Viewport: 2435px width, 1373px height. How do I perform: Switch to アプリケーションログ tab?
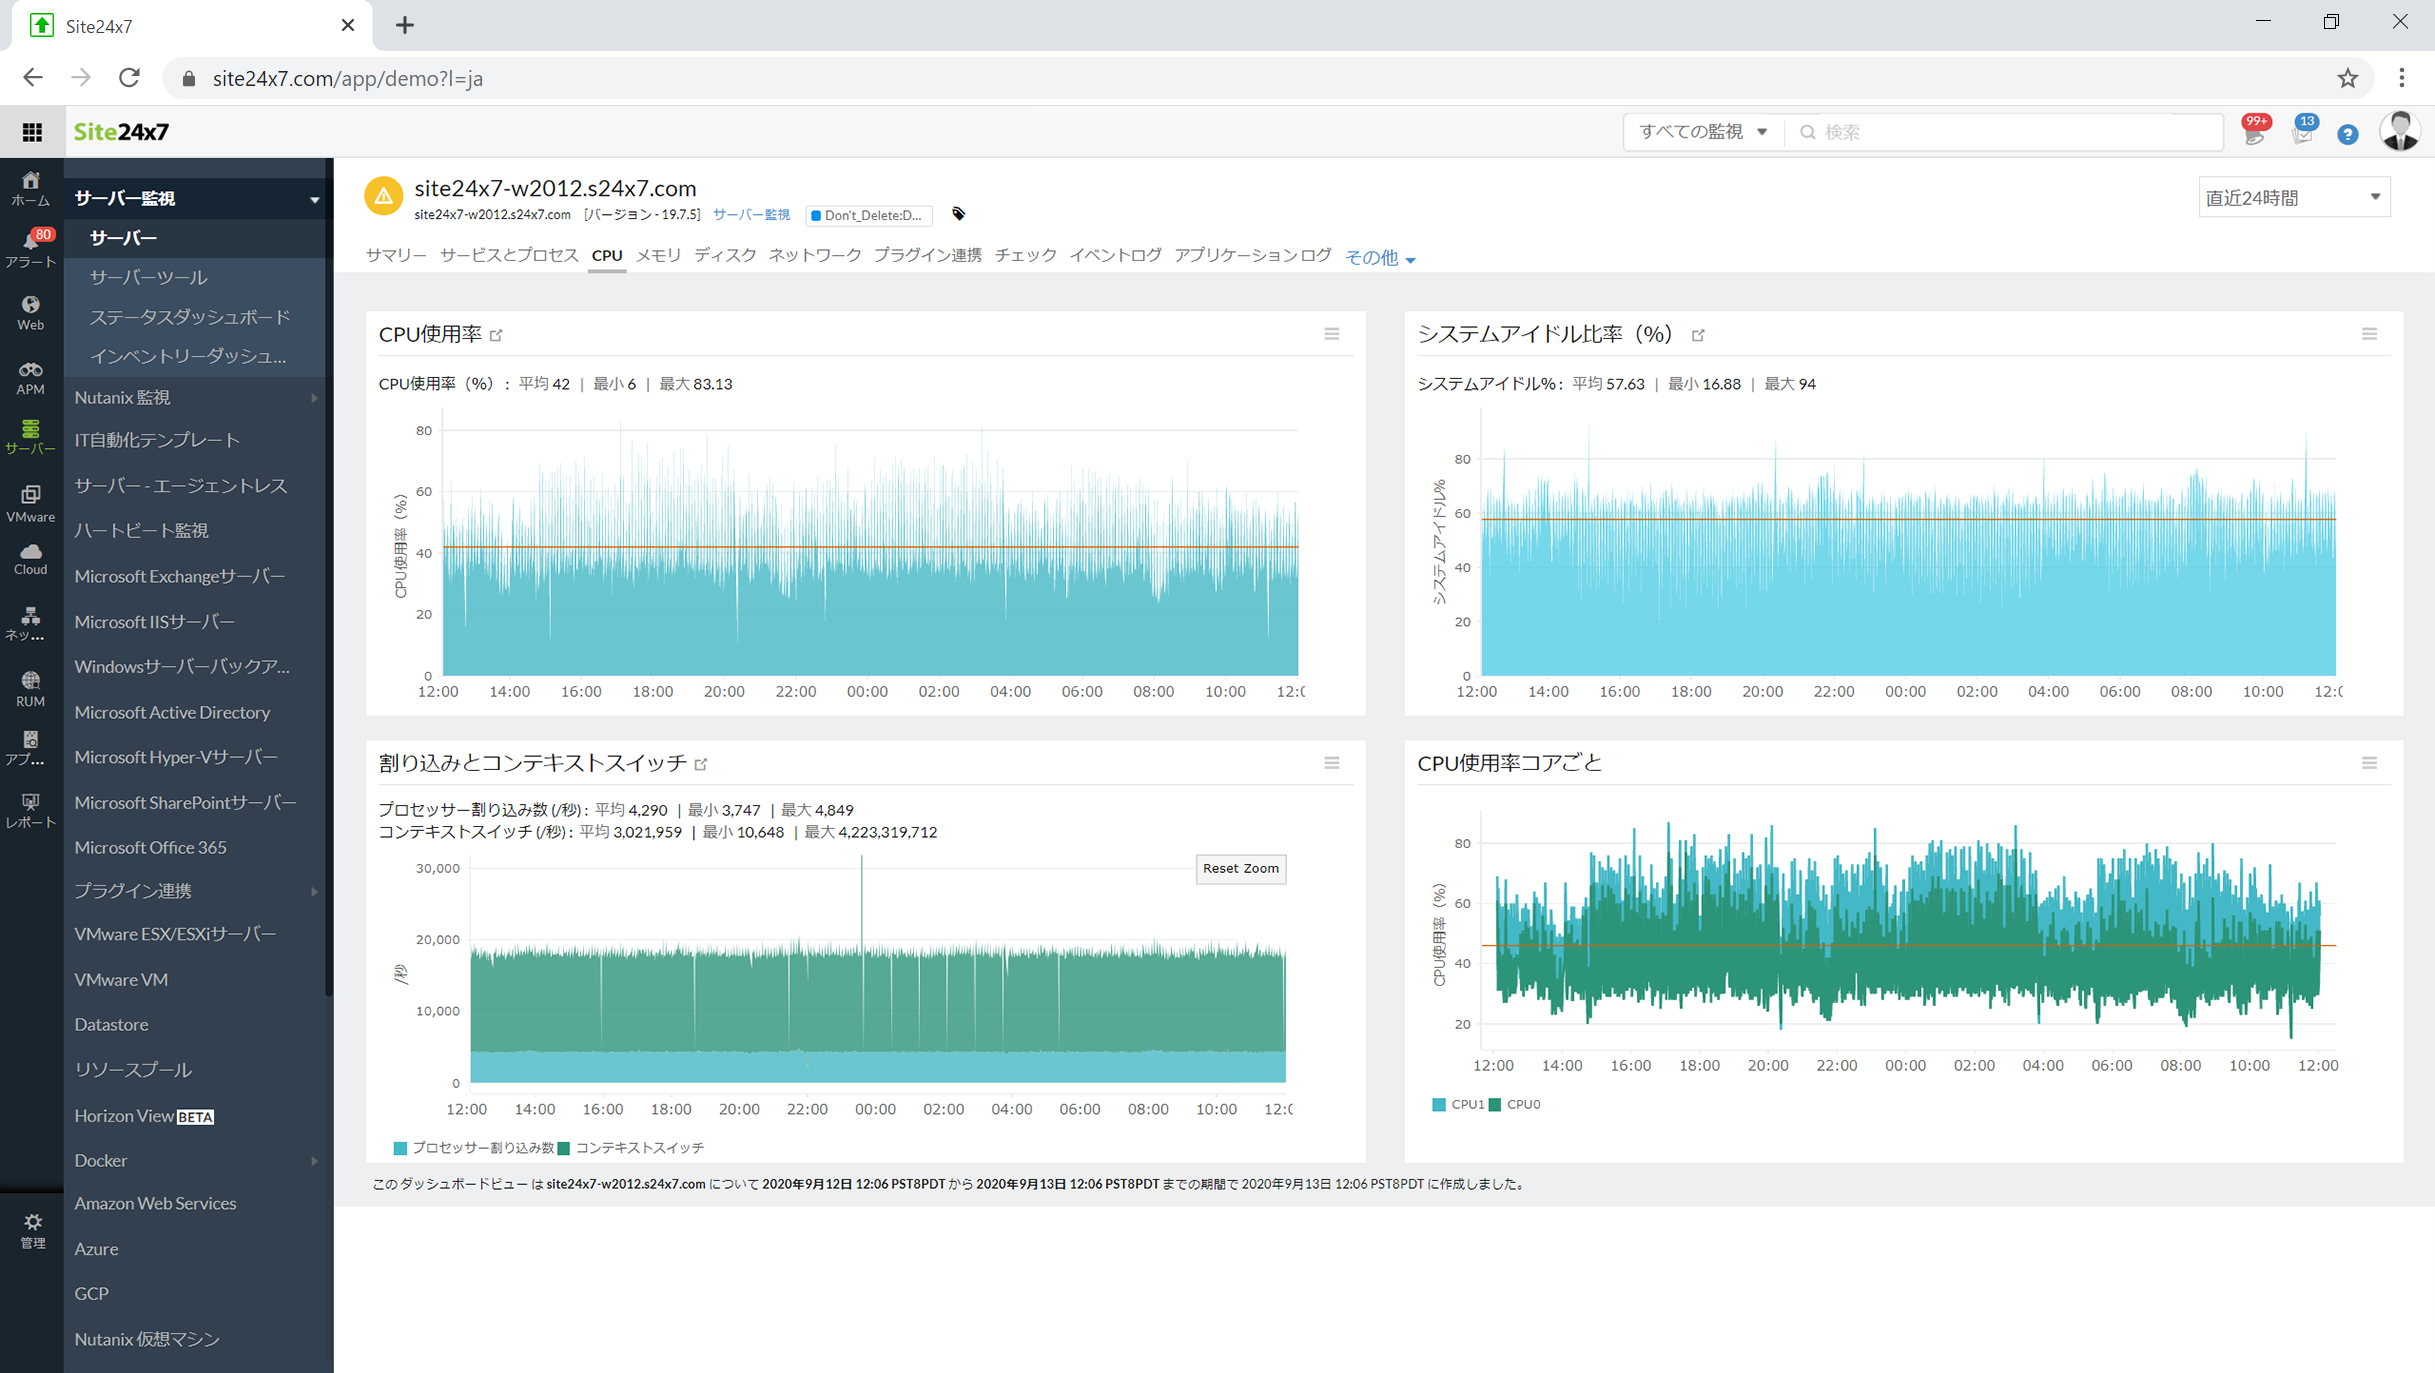click(1252, 256)
